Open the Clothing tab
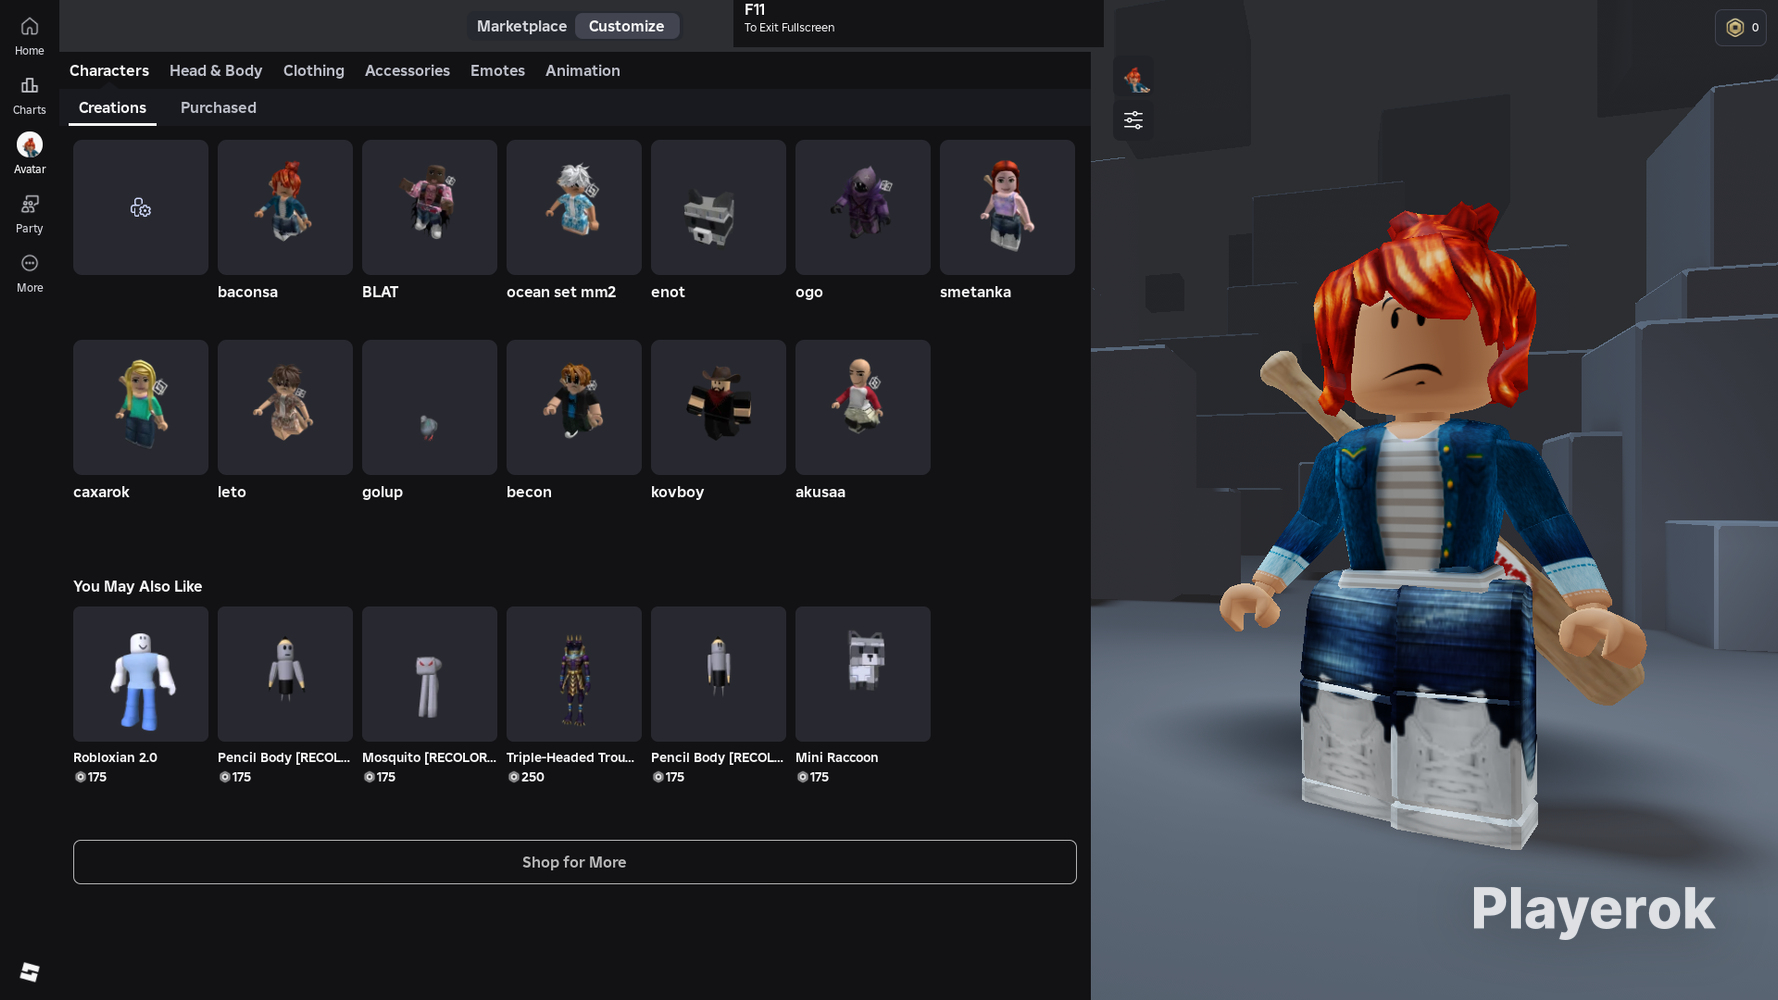The image size is (1778, 1000). point(314,71)
